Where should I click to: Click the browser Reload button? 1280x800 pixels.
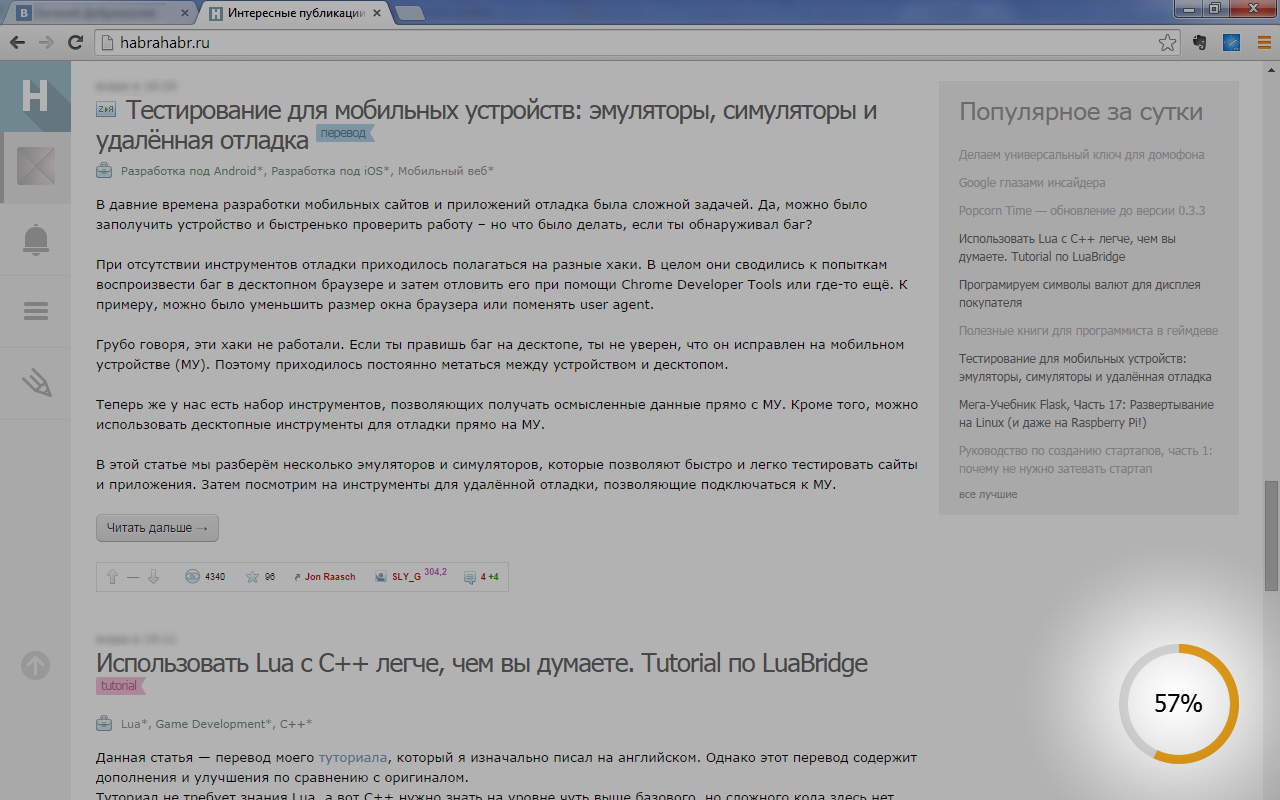point(75,42)
